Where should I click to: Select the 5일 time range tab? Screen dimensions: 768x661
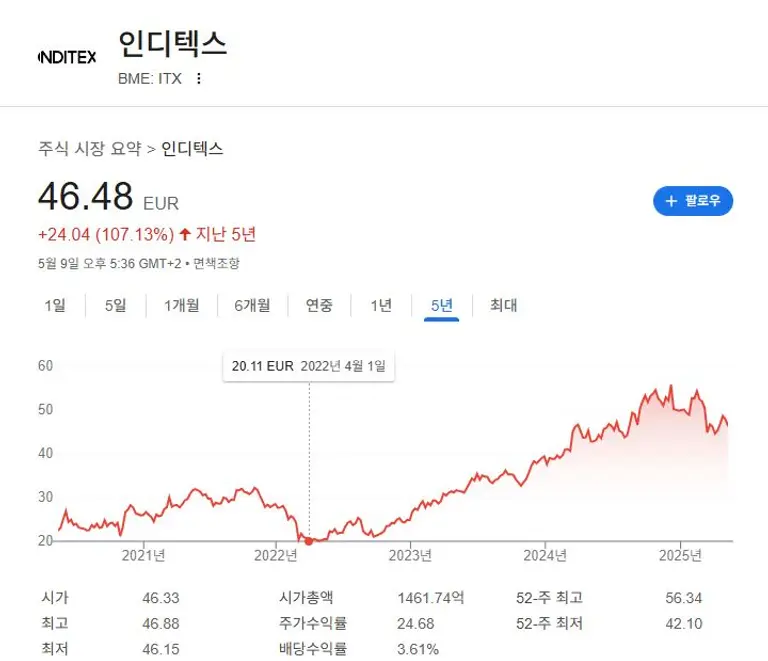coord(115,306)
